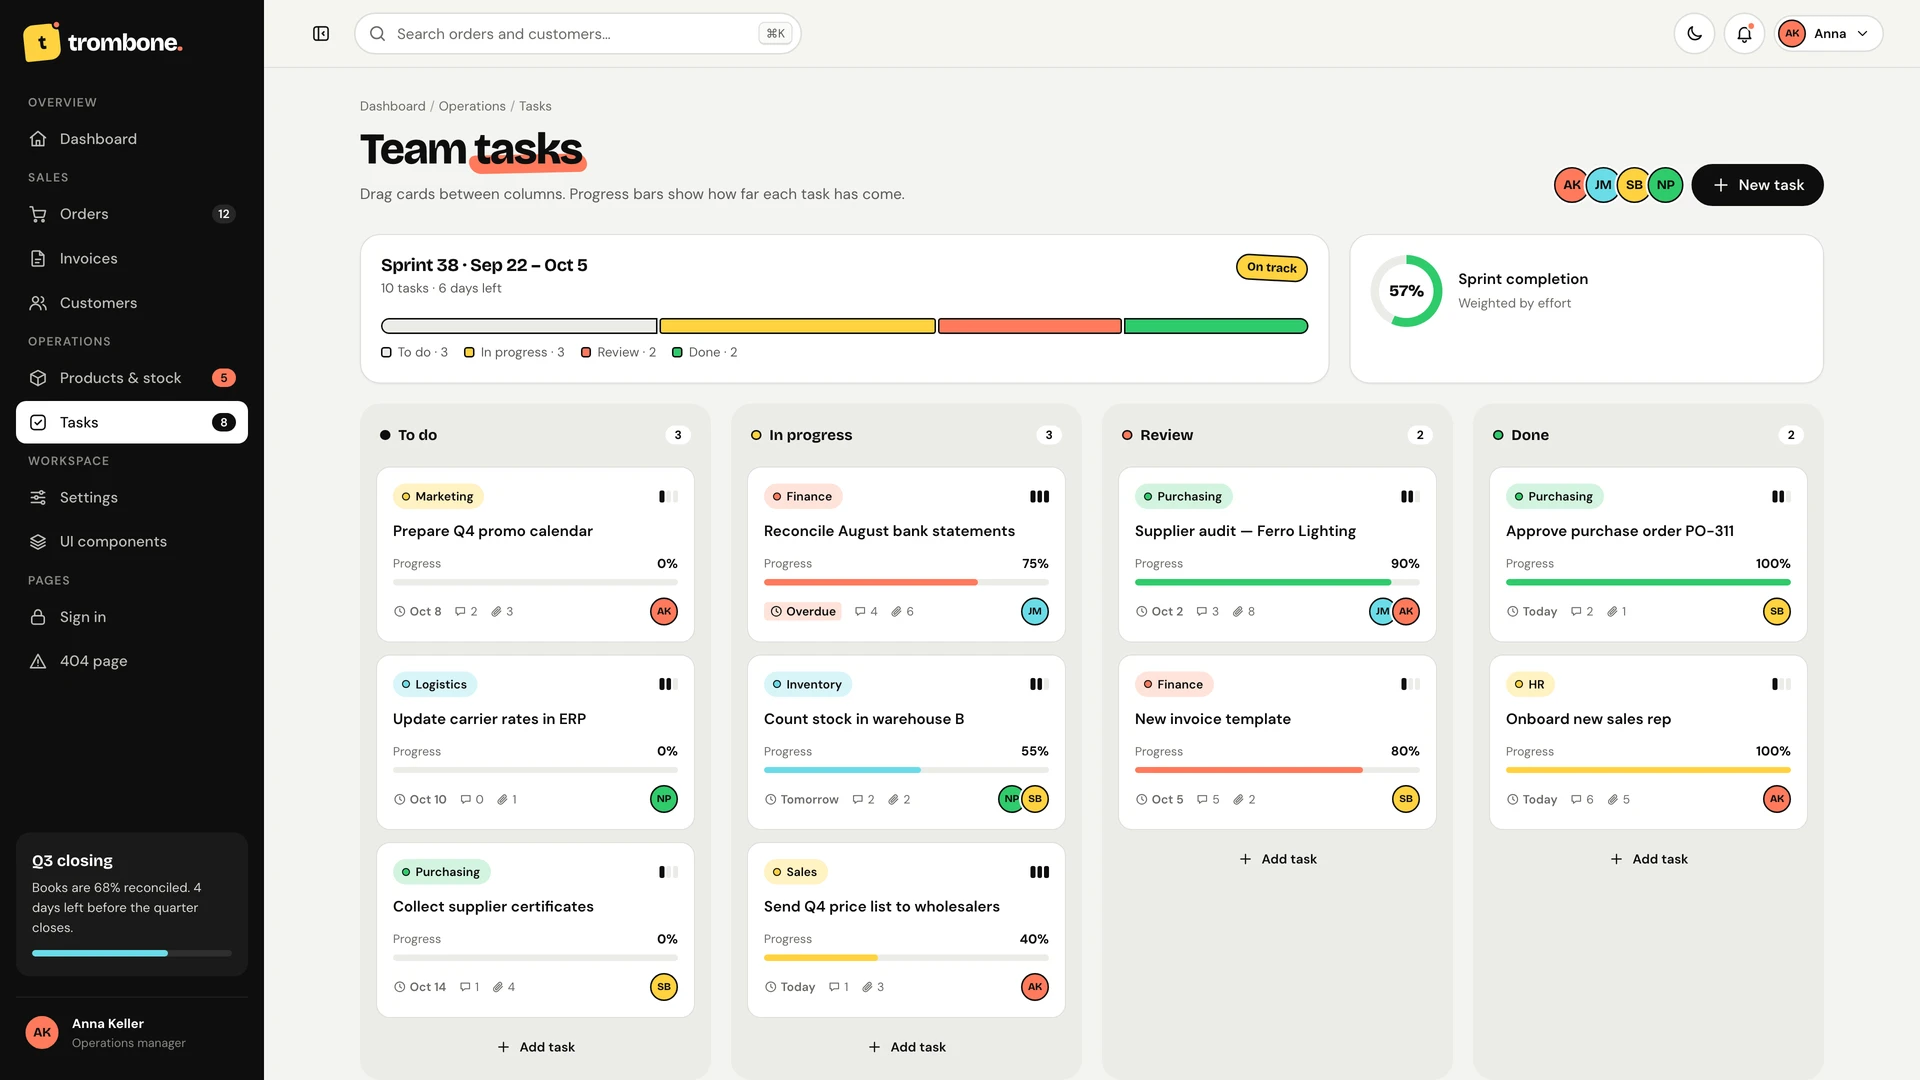Image resolution: width=1920 pixels, height=1080 pixels.
Task: Click the Q3 closing progress bar
Action: click(x=132, y=954)
